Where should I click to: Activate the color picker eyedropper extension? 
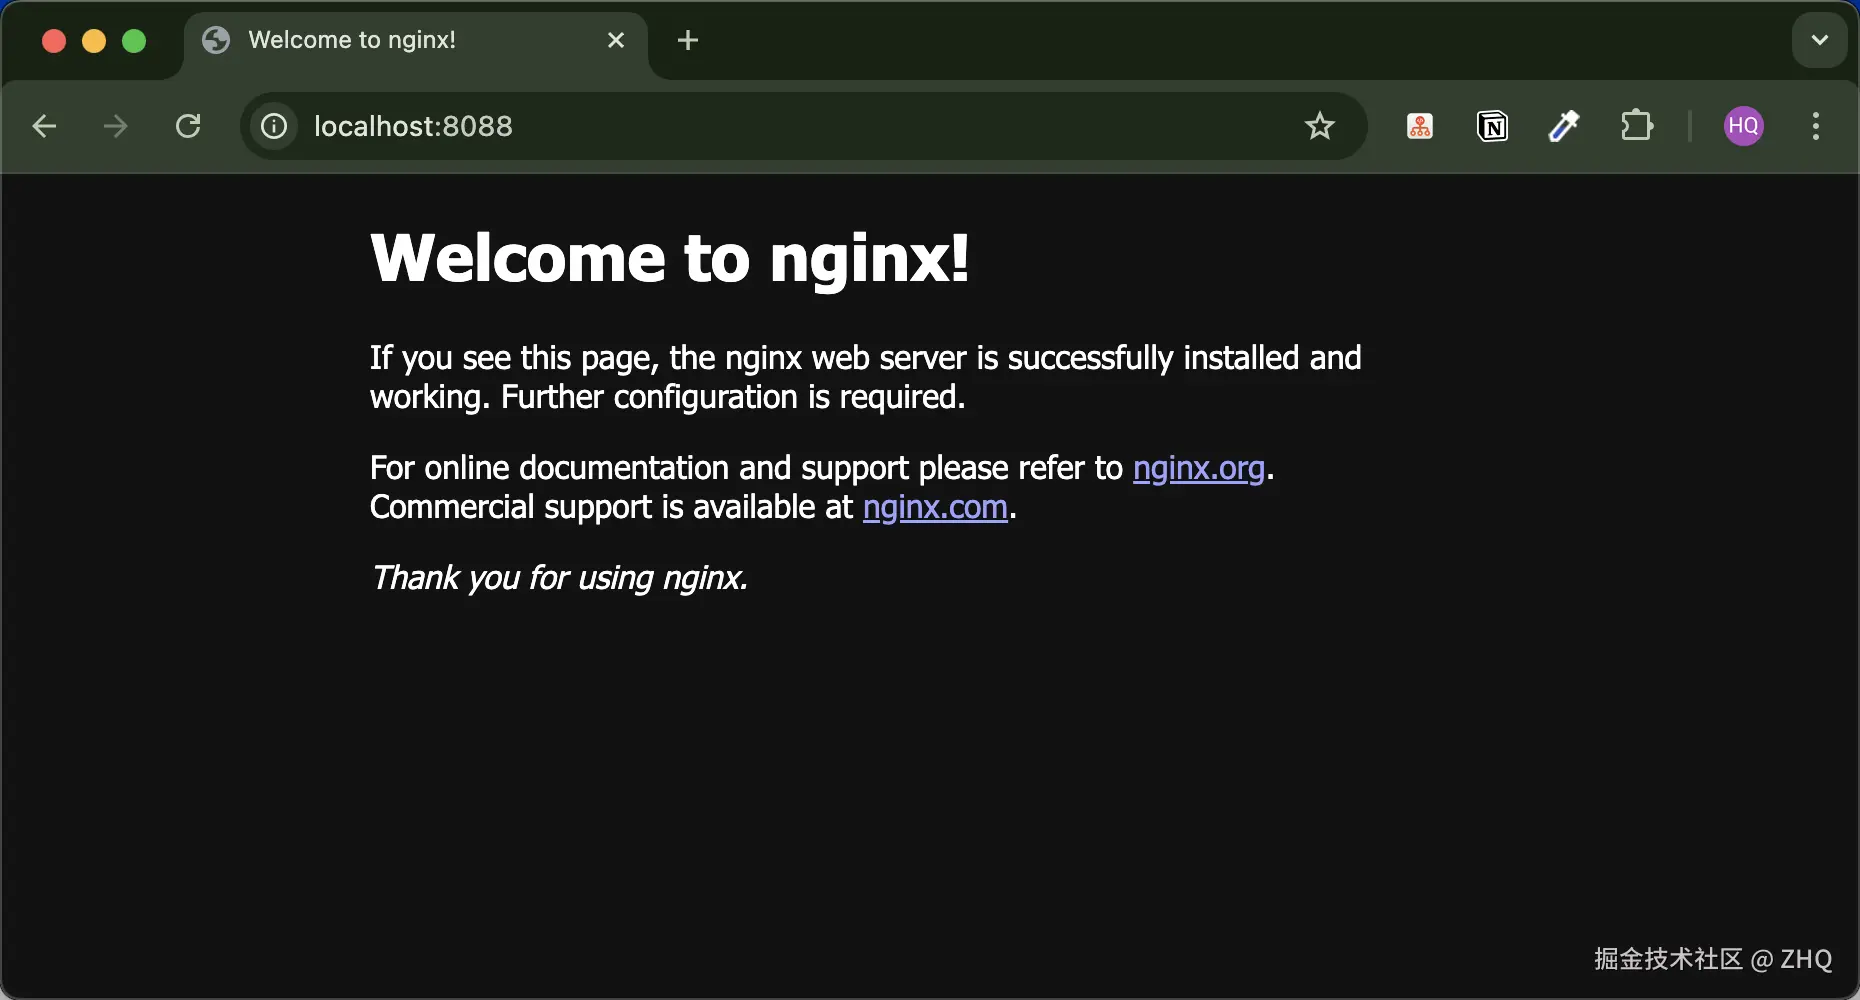point(1564,126)
